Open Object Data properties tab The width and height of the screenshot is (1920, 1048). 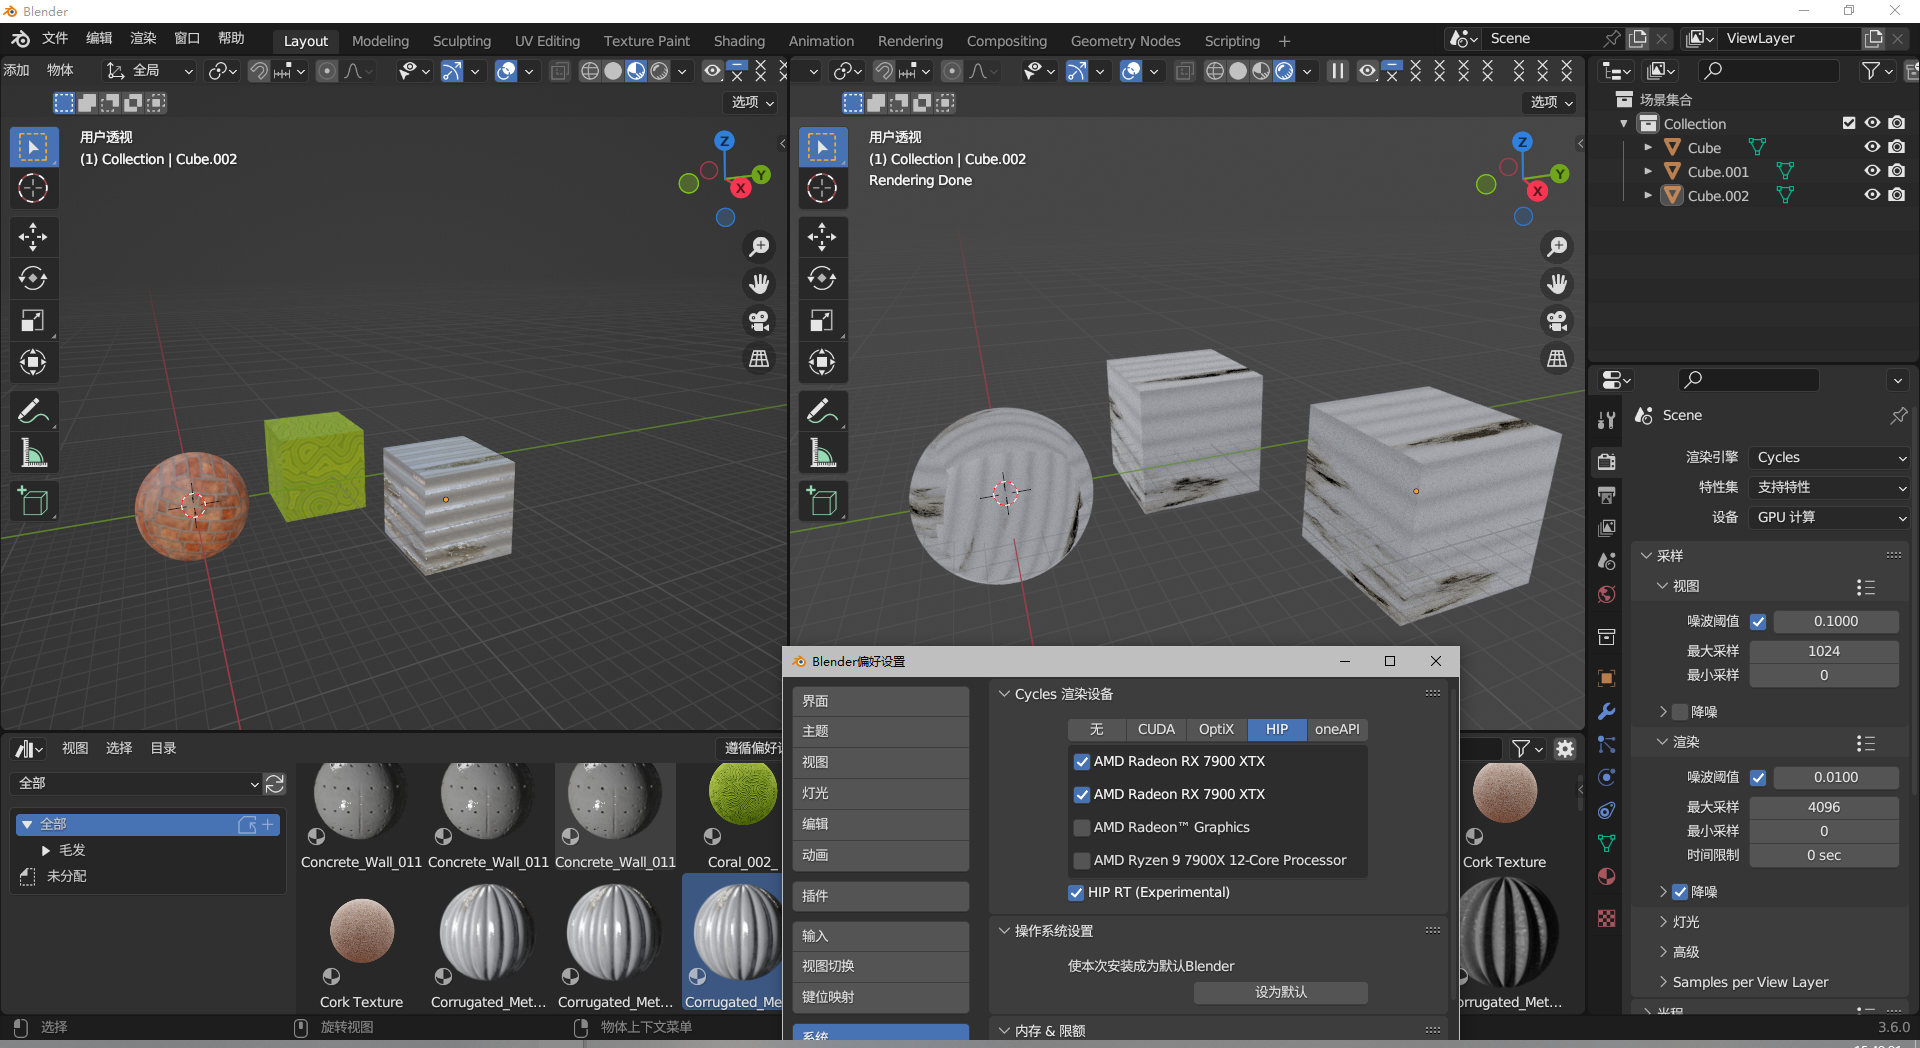click(1607, 844)
